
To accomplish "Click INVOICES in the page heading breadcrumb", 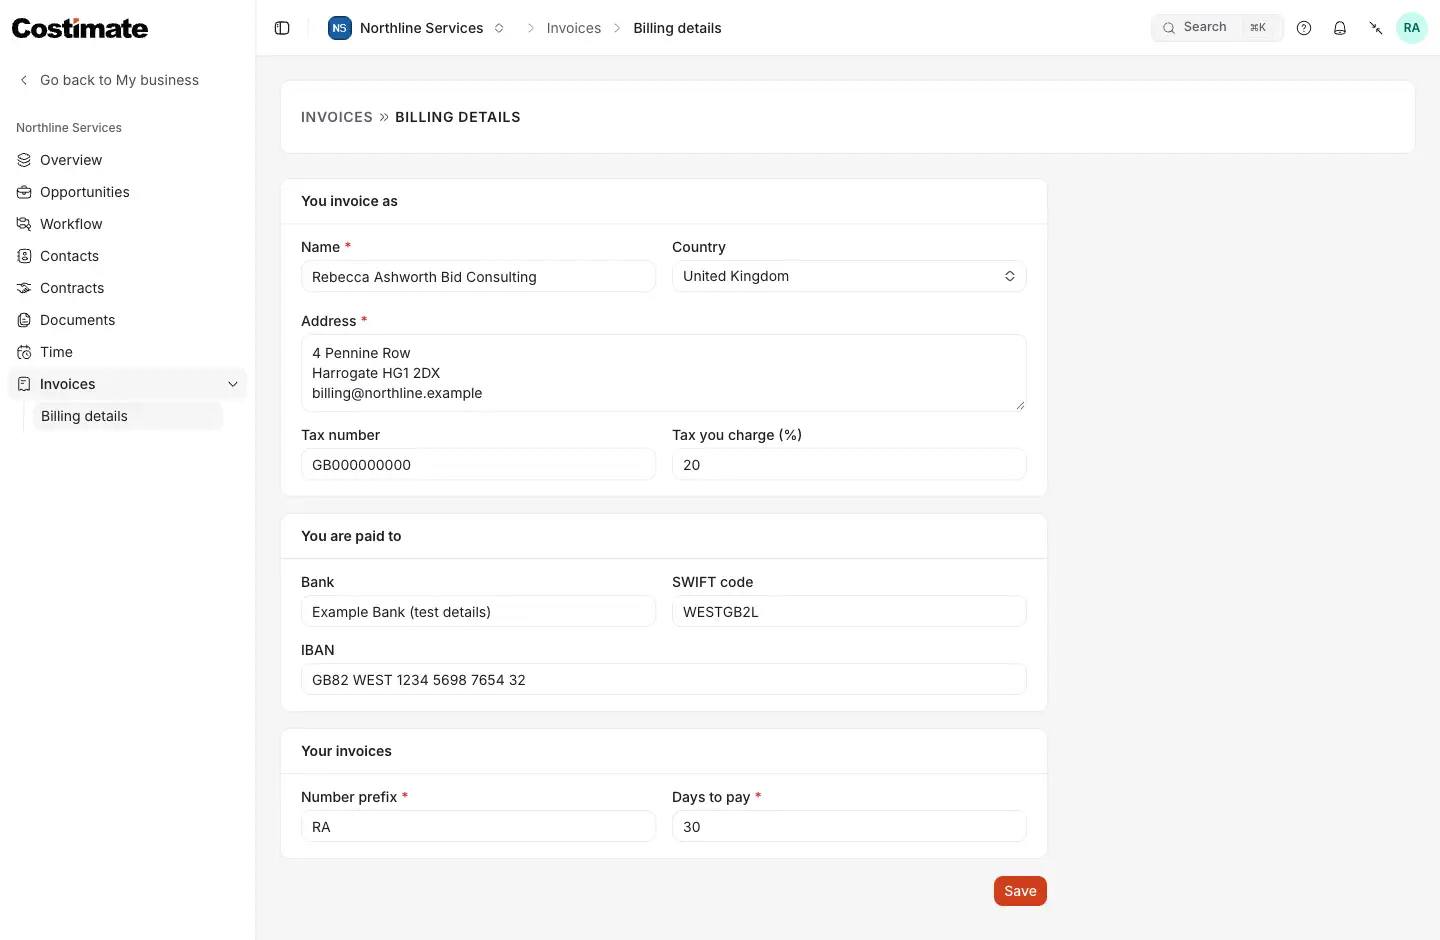I will point(337,117).
